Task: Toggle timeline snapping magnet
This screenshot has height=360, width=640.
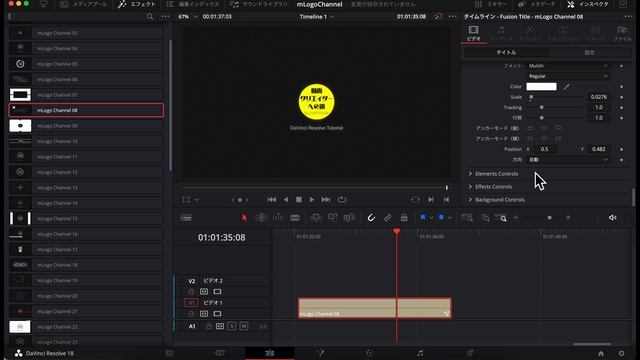Action: [371, 218]
